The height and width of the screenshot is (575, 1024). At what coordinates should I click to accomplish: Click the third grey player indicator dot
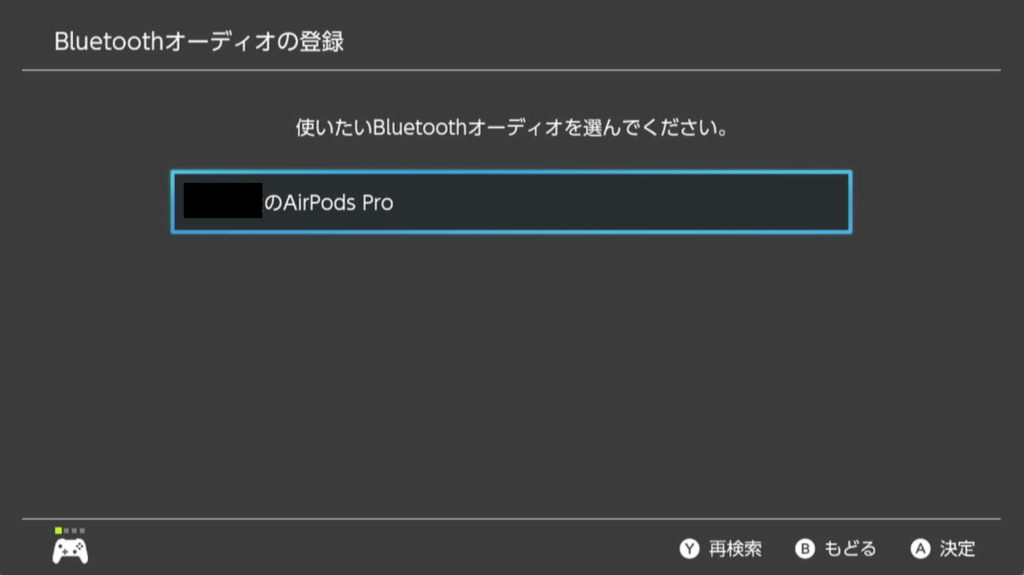point(74,531)
